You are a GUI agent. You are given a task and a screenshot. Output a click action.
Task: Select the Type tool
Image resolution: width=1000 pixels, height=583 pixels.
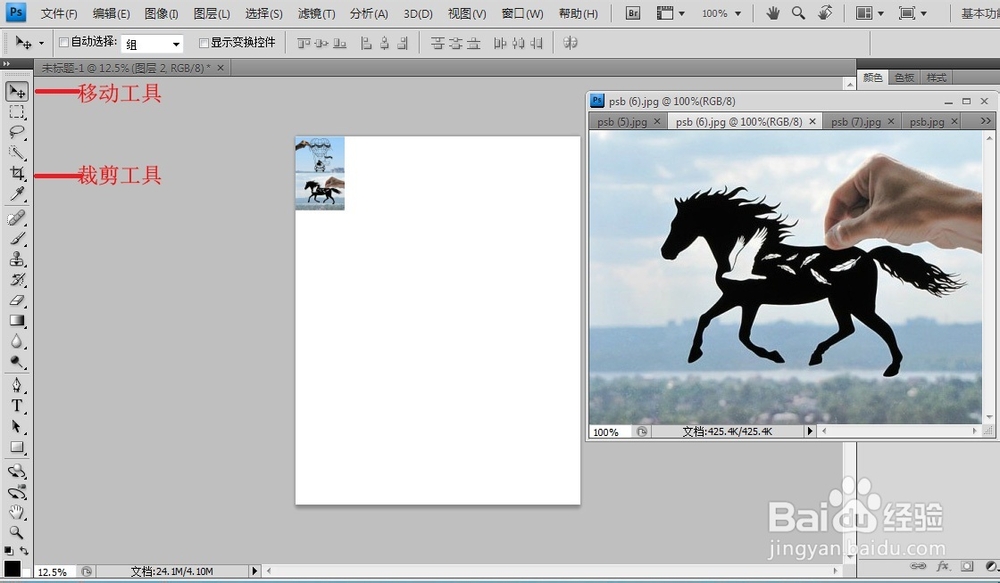click(17, 406)
